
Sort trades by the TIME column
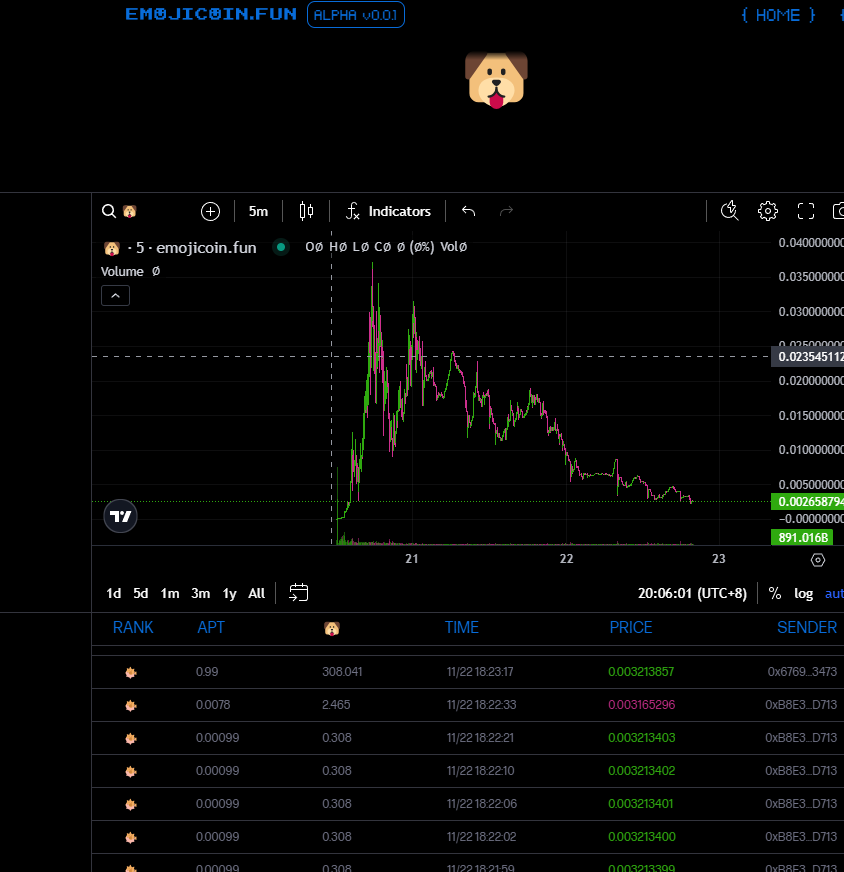click(461, 627)
